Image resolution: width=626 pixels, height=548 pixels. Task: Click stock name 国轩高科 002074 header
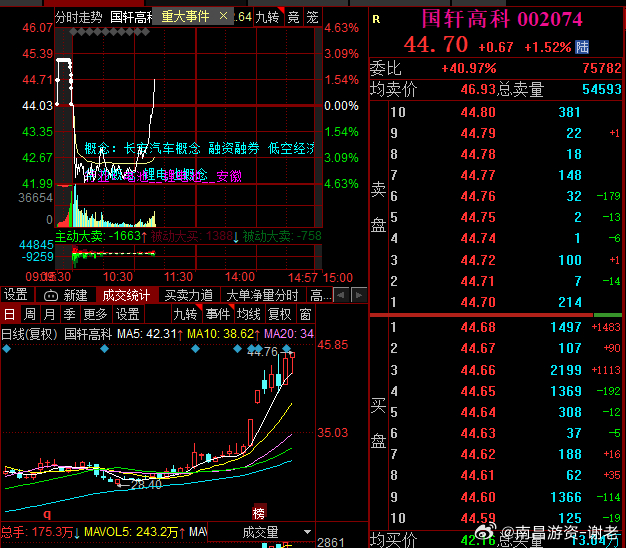coord(502,18)
